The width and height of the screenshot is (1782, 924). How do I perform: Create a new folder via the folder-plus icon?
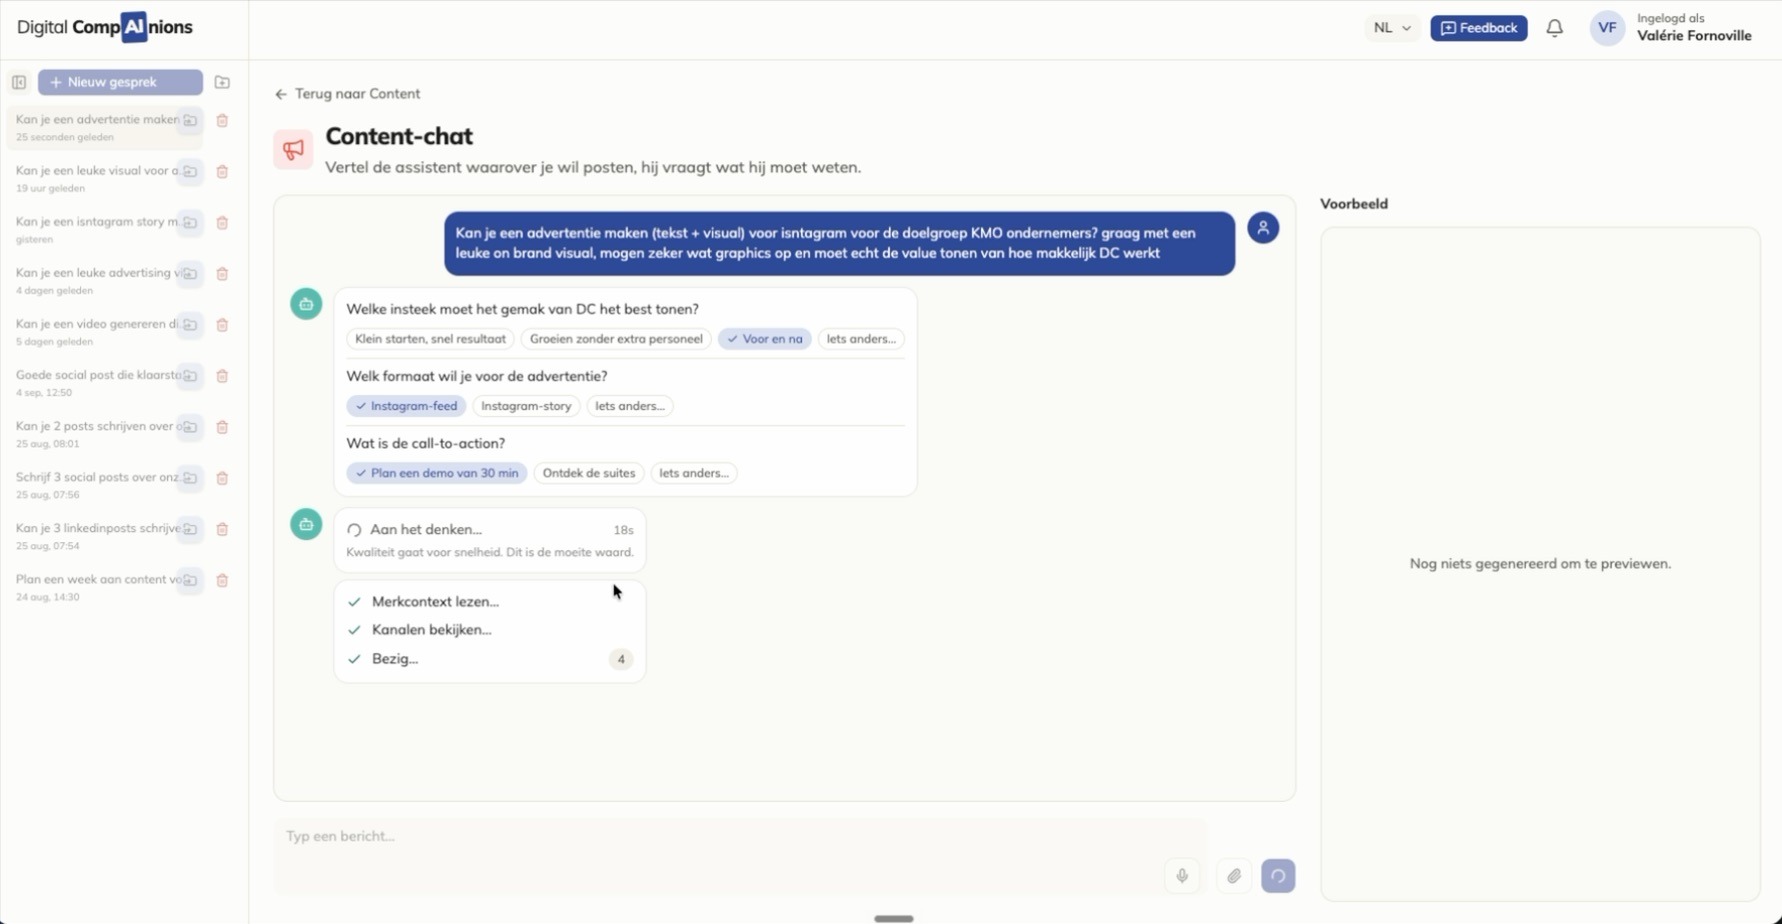(x=222, y=82)
